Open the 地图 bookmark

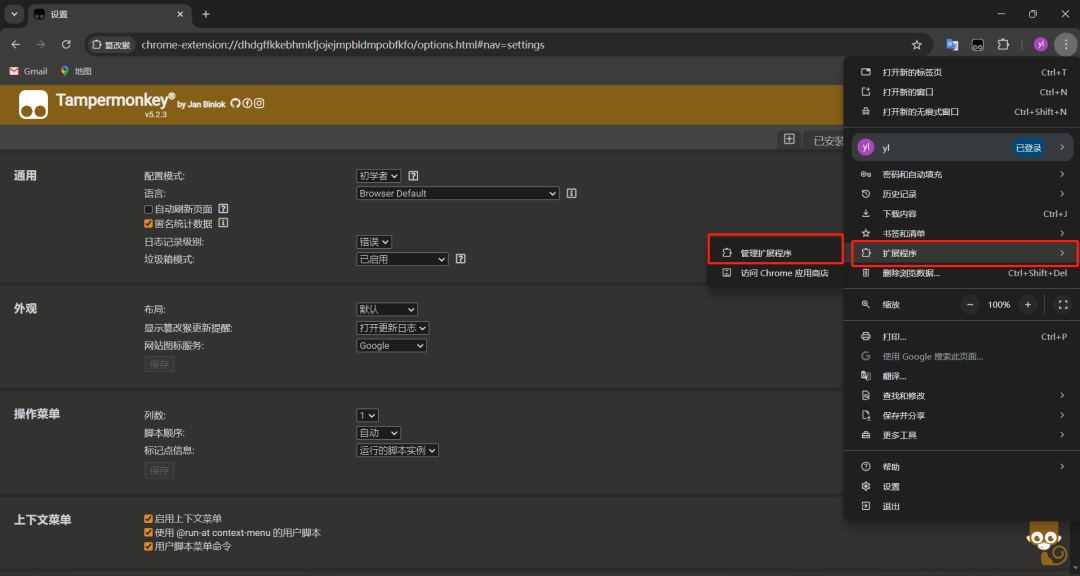coord(76,71)
